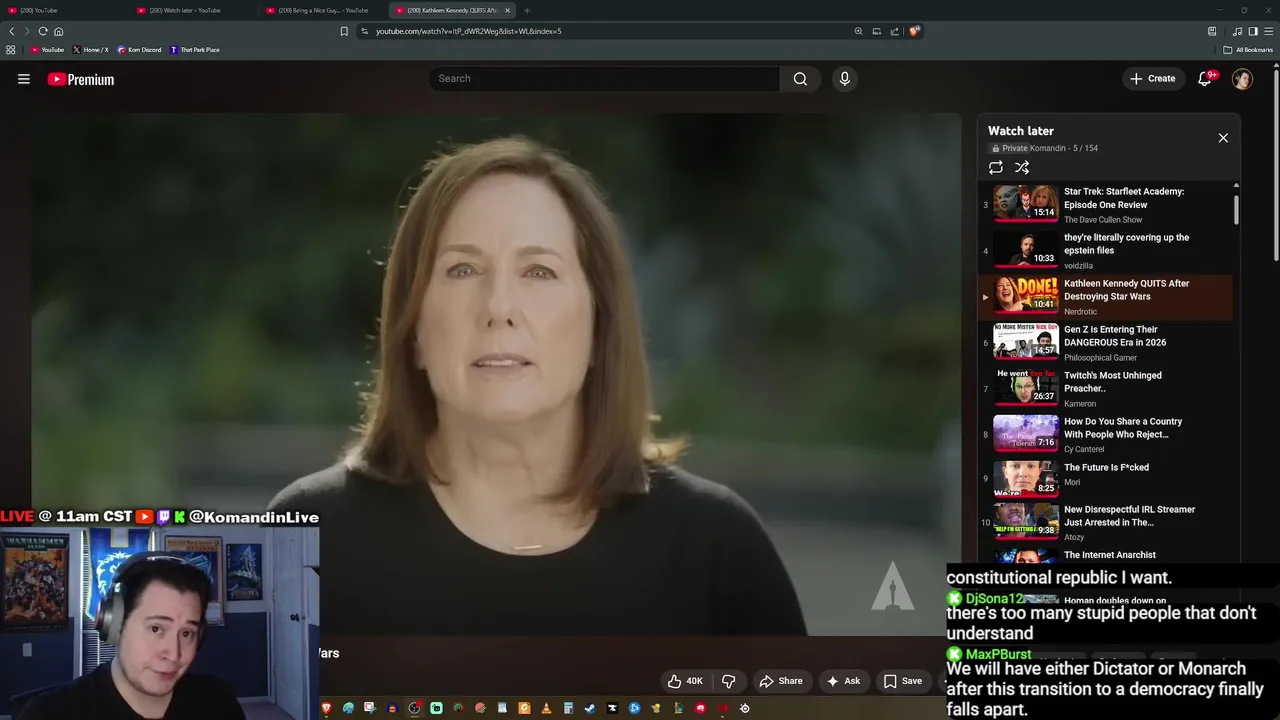Click the 'Watch later' playlist heading
This screenshot has width=1280, height=720.
[x=1021, y=131]
